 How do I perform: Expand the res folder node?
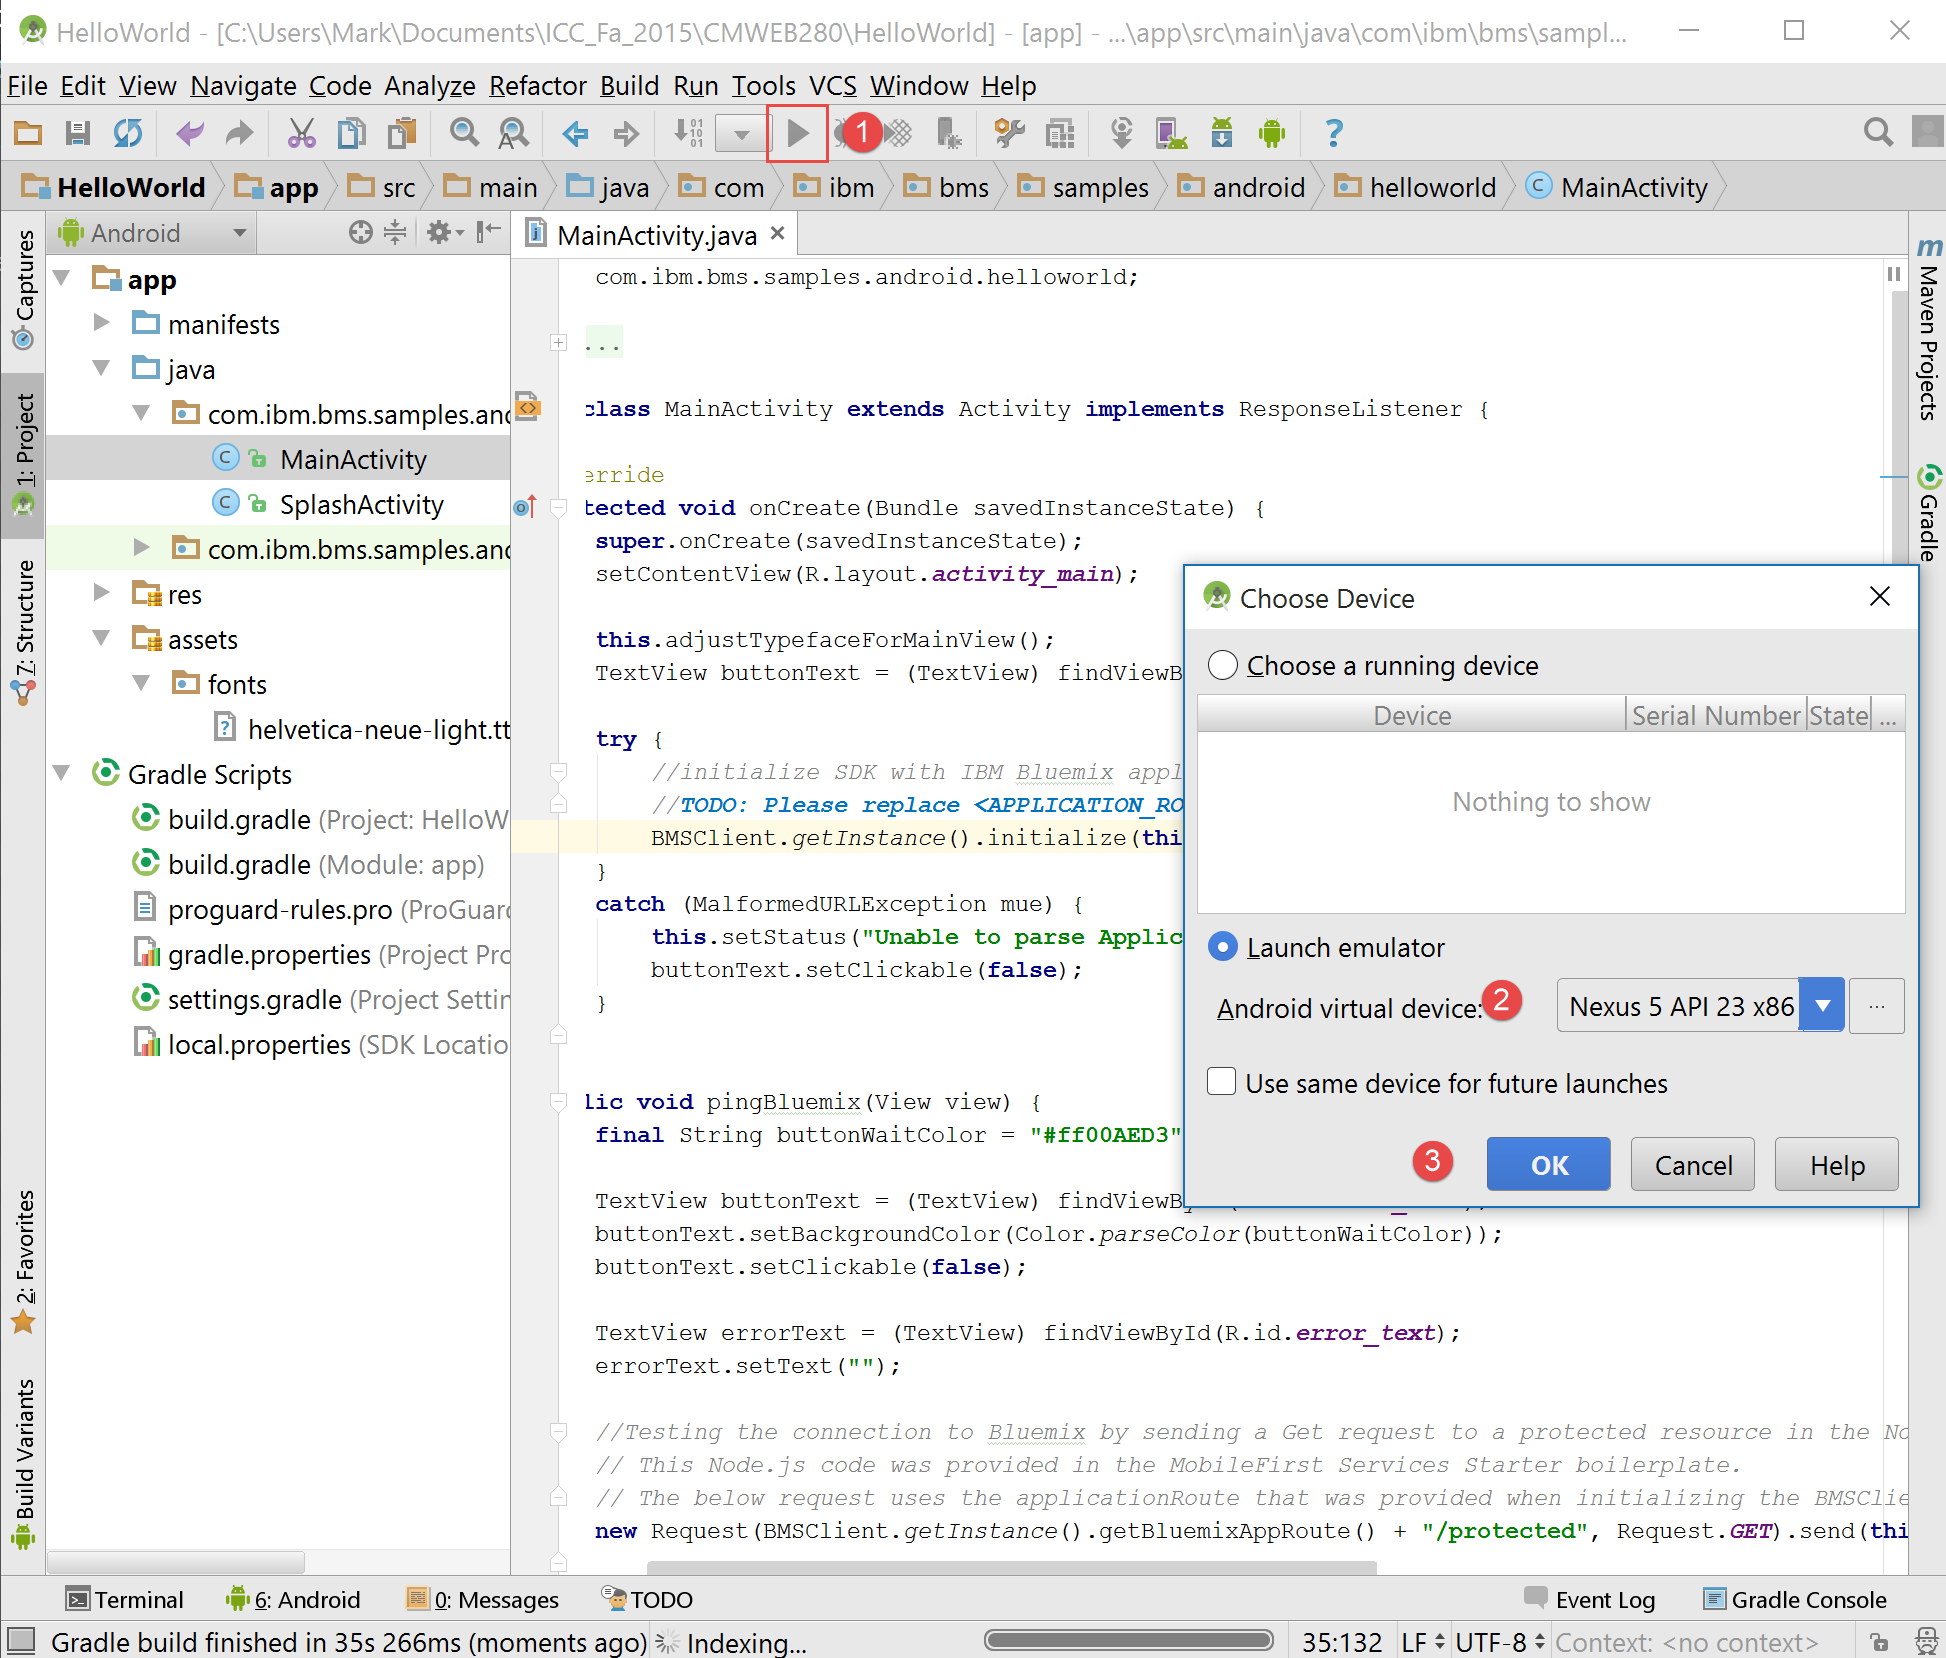coord(101,593)
